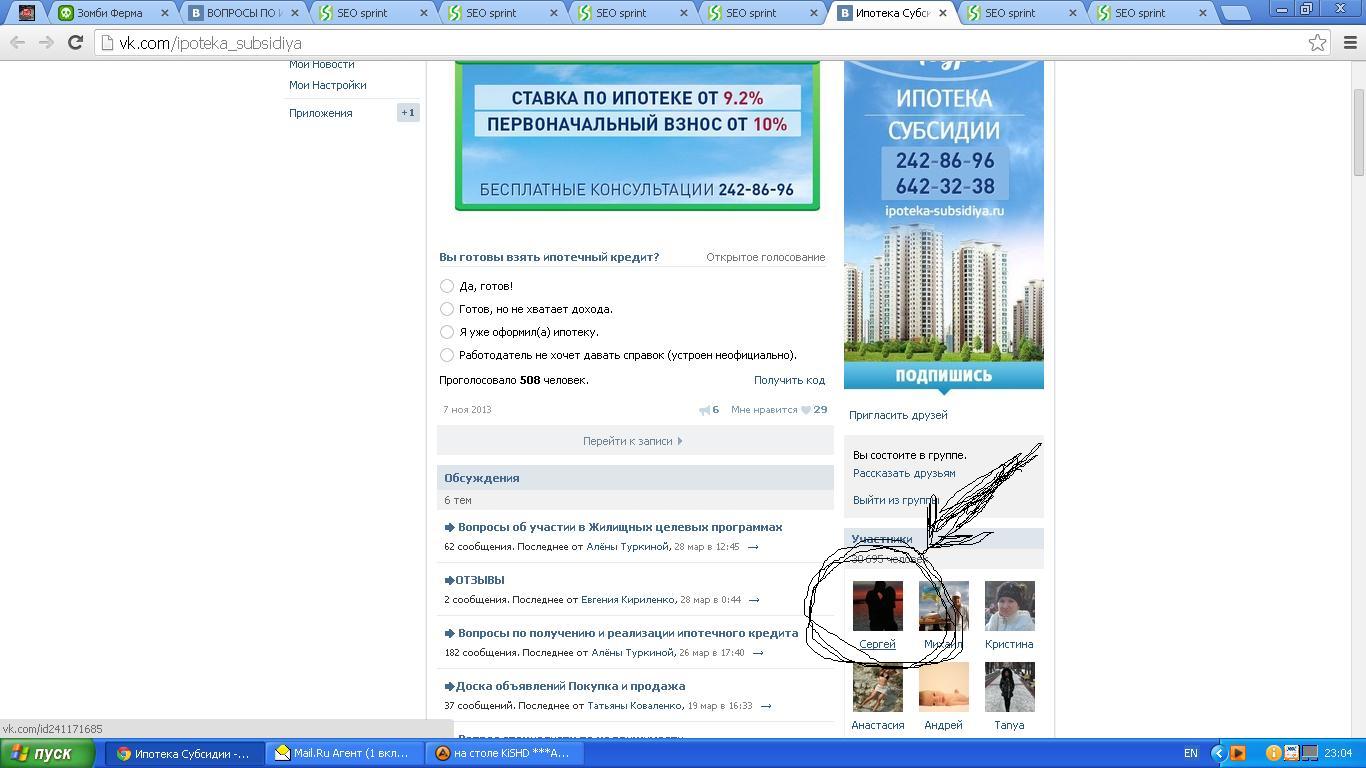Open Кристина member avatar
1366x768 pixels.
1010,606
